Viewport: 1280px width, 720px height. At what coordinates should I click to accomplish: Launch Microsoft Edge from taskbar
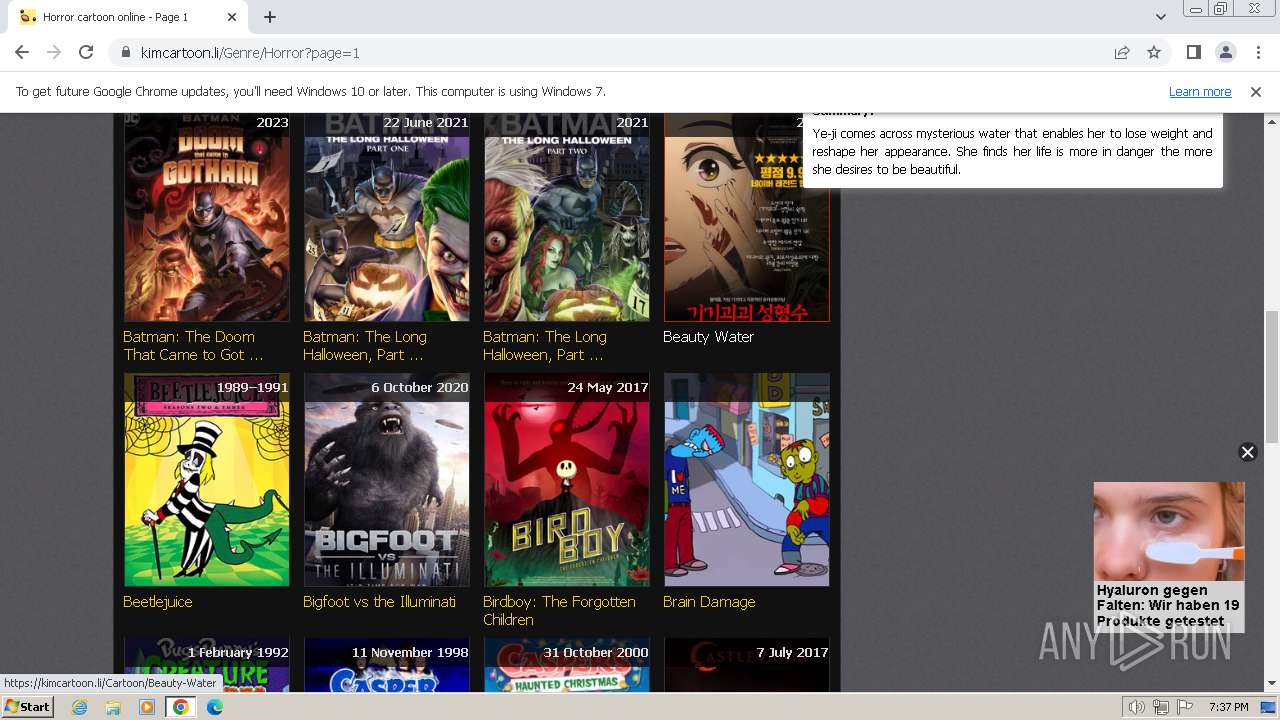tap(215, 707)
